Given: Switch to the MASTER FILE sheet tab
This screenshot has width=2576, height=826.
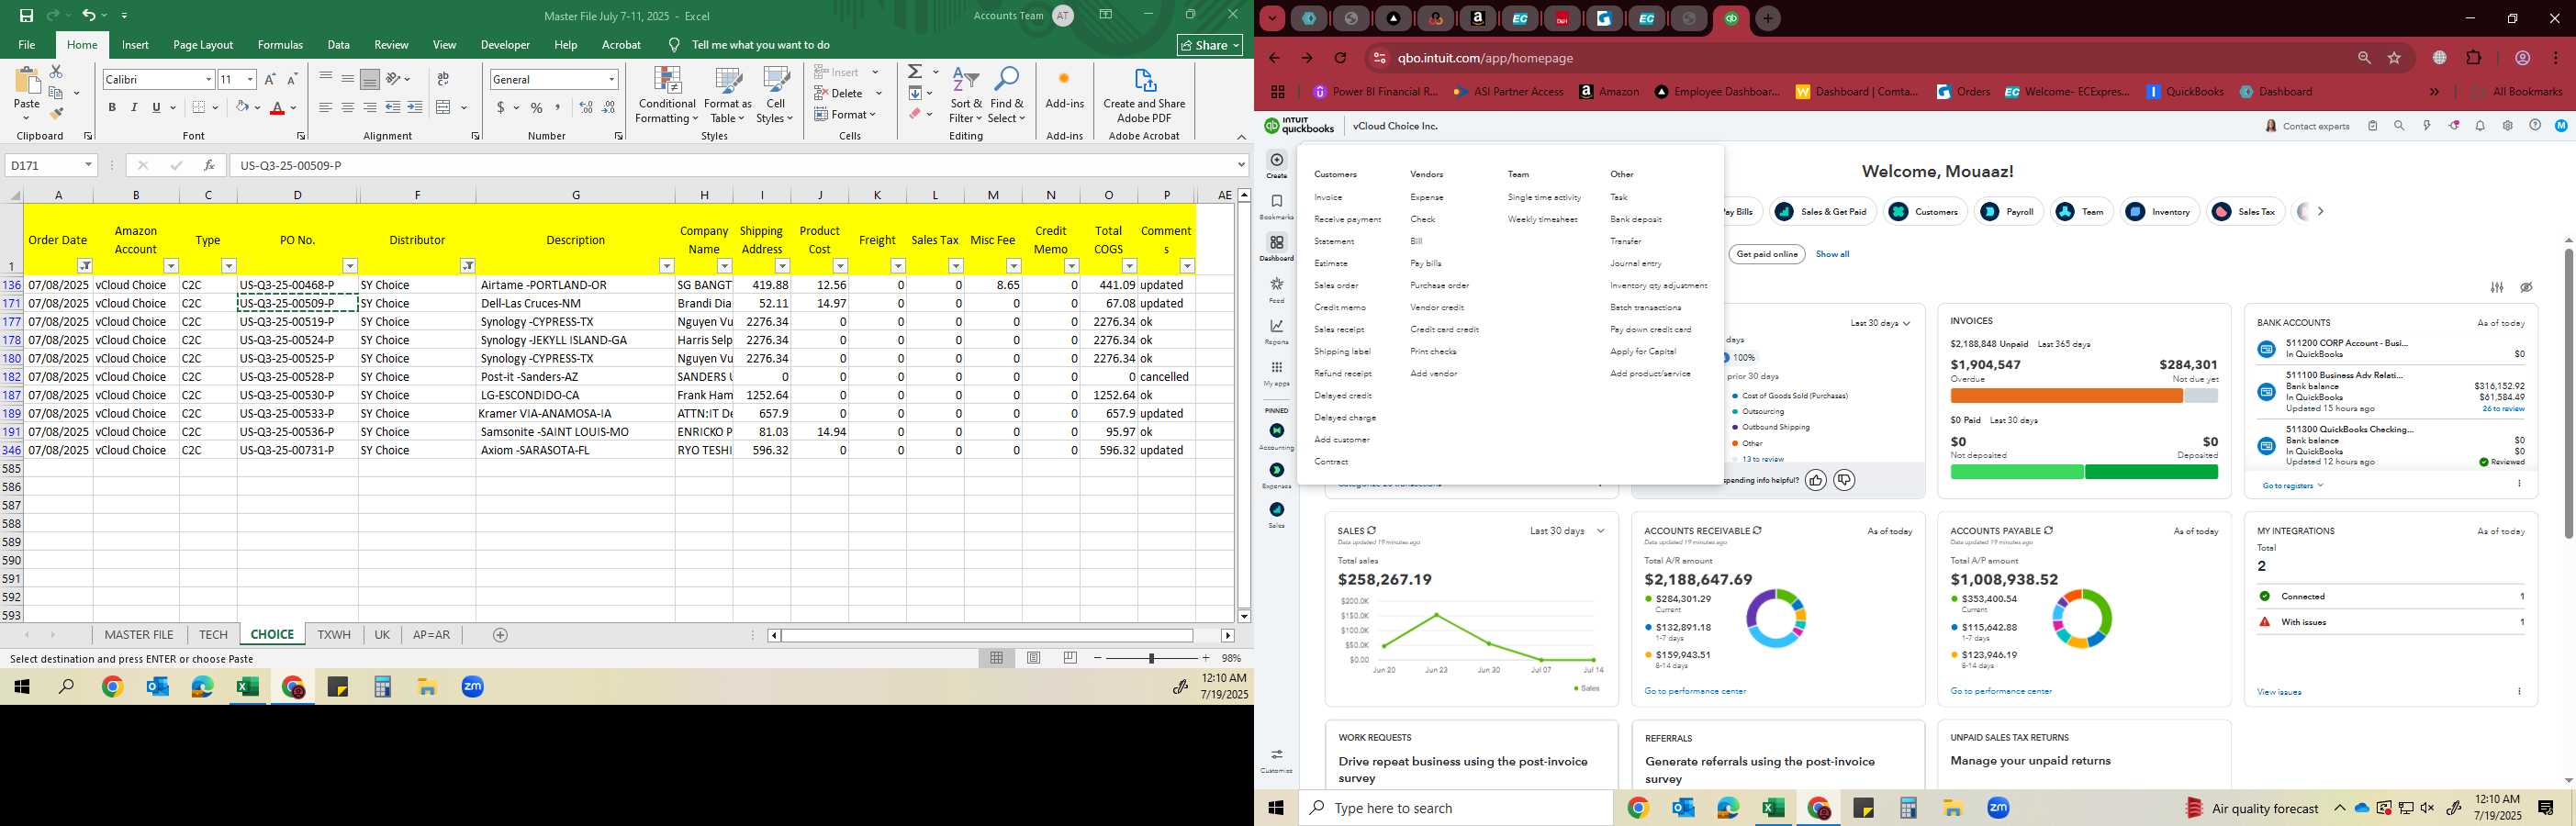Looking at the screenshot, I should (139, 635).
